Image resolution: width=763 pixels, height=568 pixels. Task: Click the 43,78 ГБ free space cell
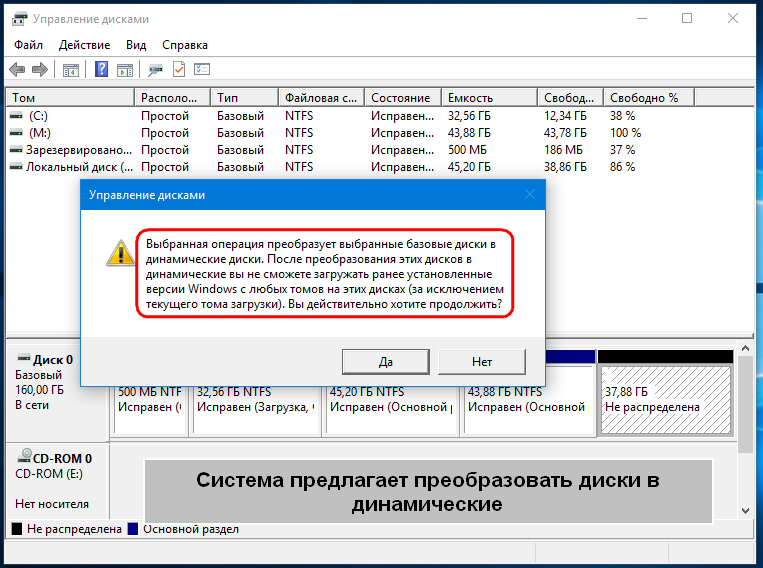pos(565,133)
